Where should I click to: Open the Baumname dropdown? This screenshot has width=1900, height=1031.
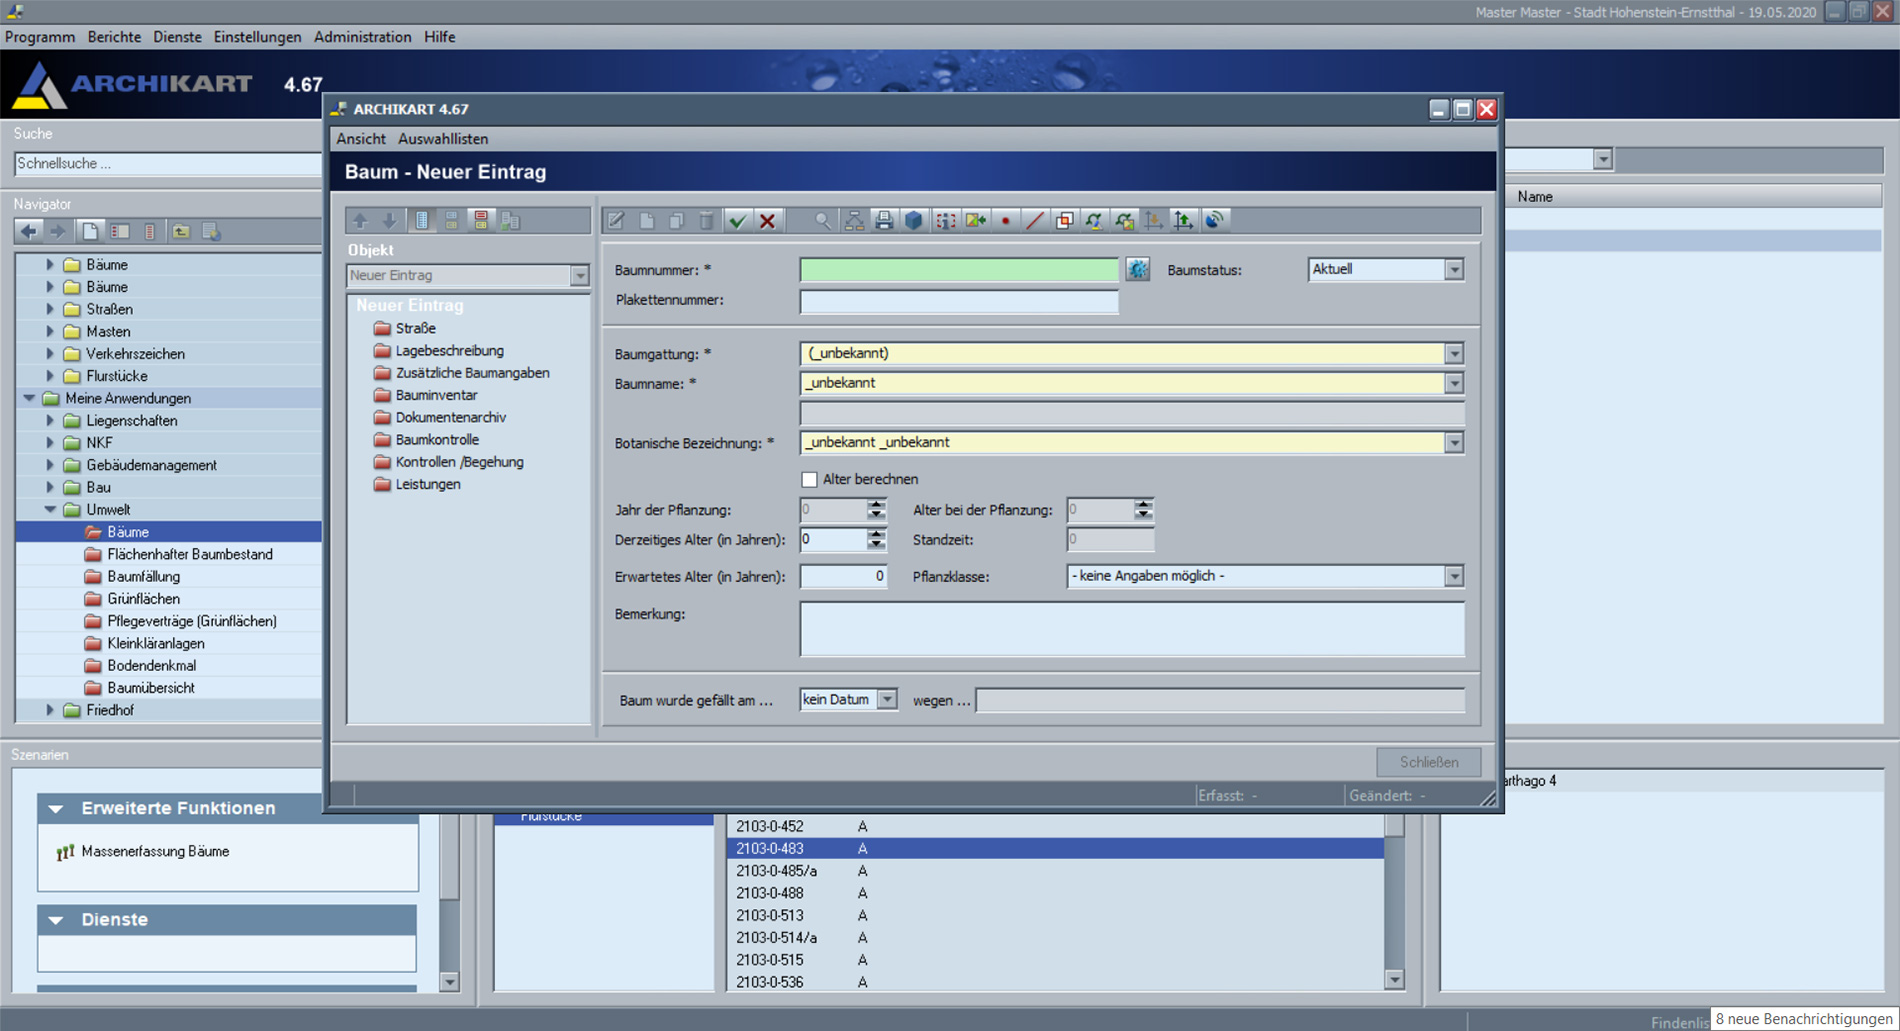[x=1454, y=383]
